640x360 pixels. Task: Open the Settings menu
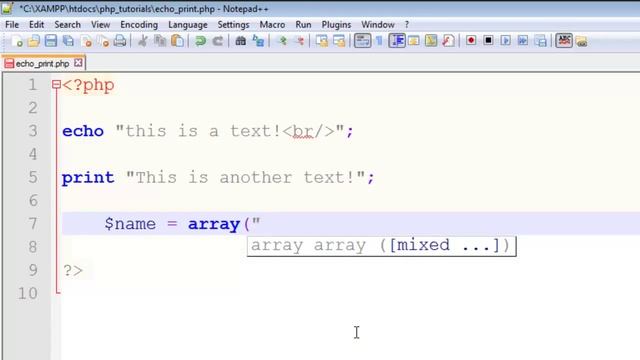coord(233,24)
